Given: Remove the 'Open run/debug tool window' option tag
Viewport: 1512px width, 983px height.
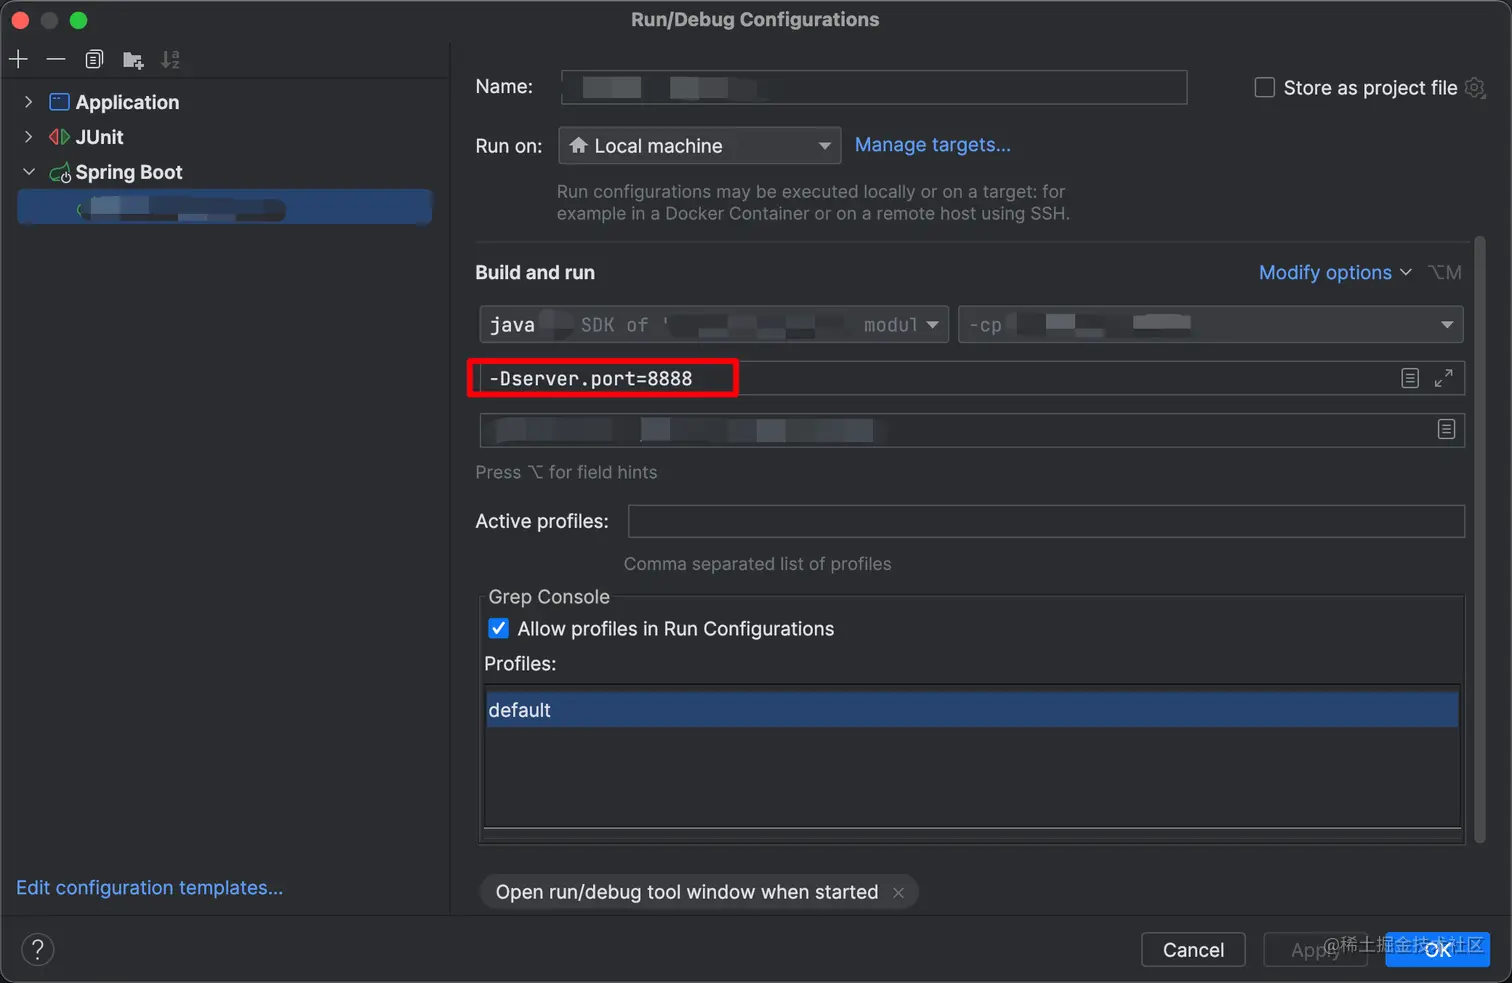Looking at the screenshot, I should pos(898,893).
